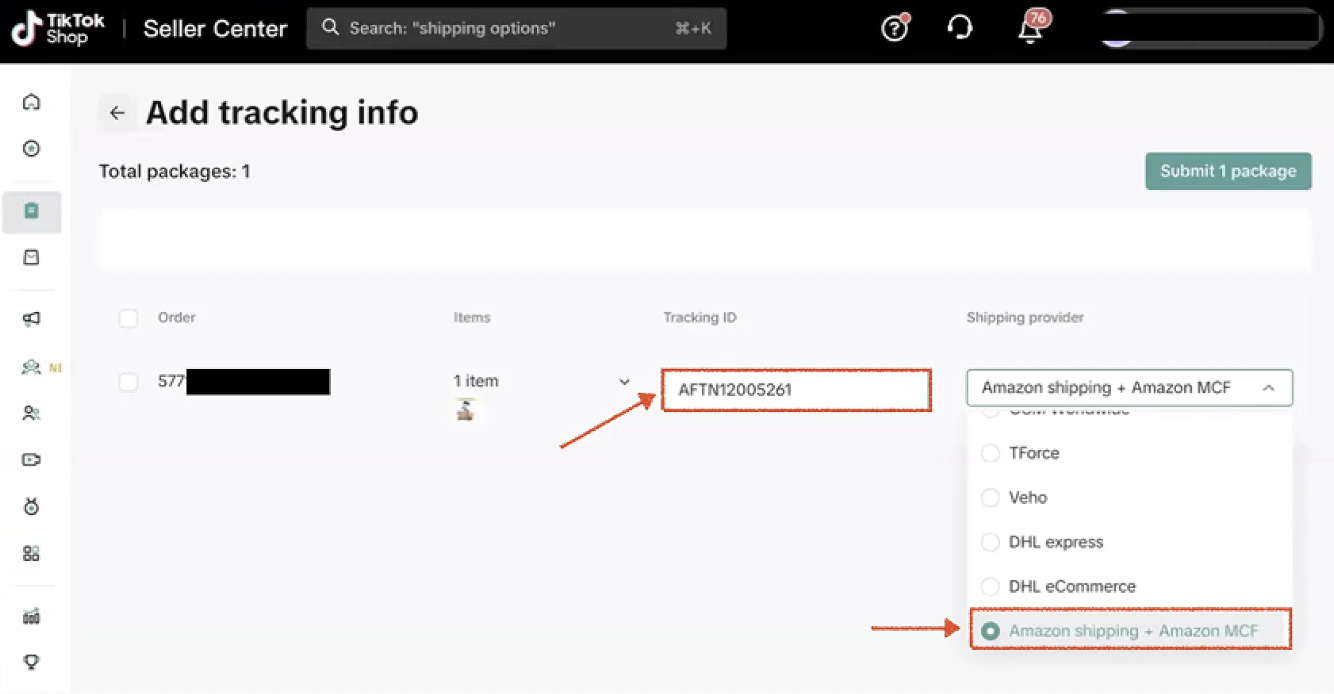The height and width of the screenshot is (694, 1334).
Task: Click the Home icon in sidebar
Action: click(32, 102)
